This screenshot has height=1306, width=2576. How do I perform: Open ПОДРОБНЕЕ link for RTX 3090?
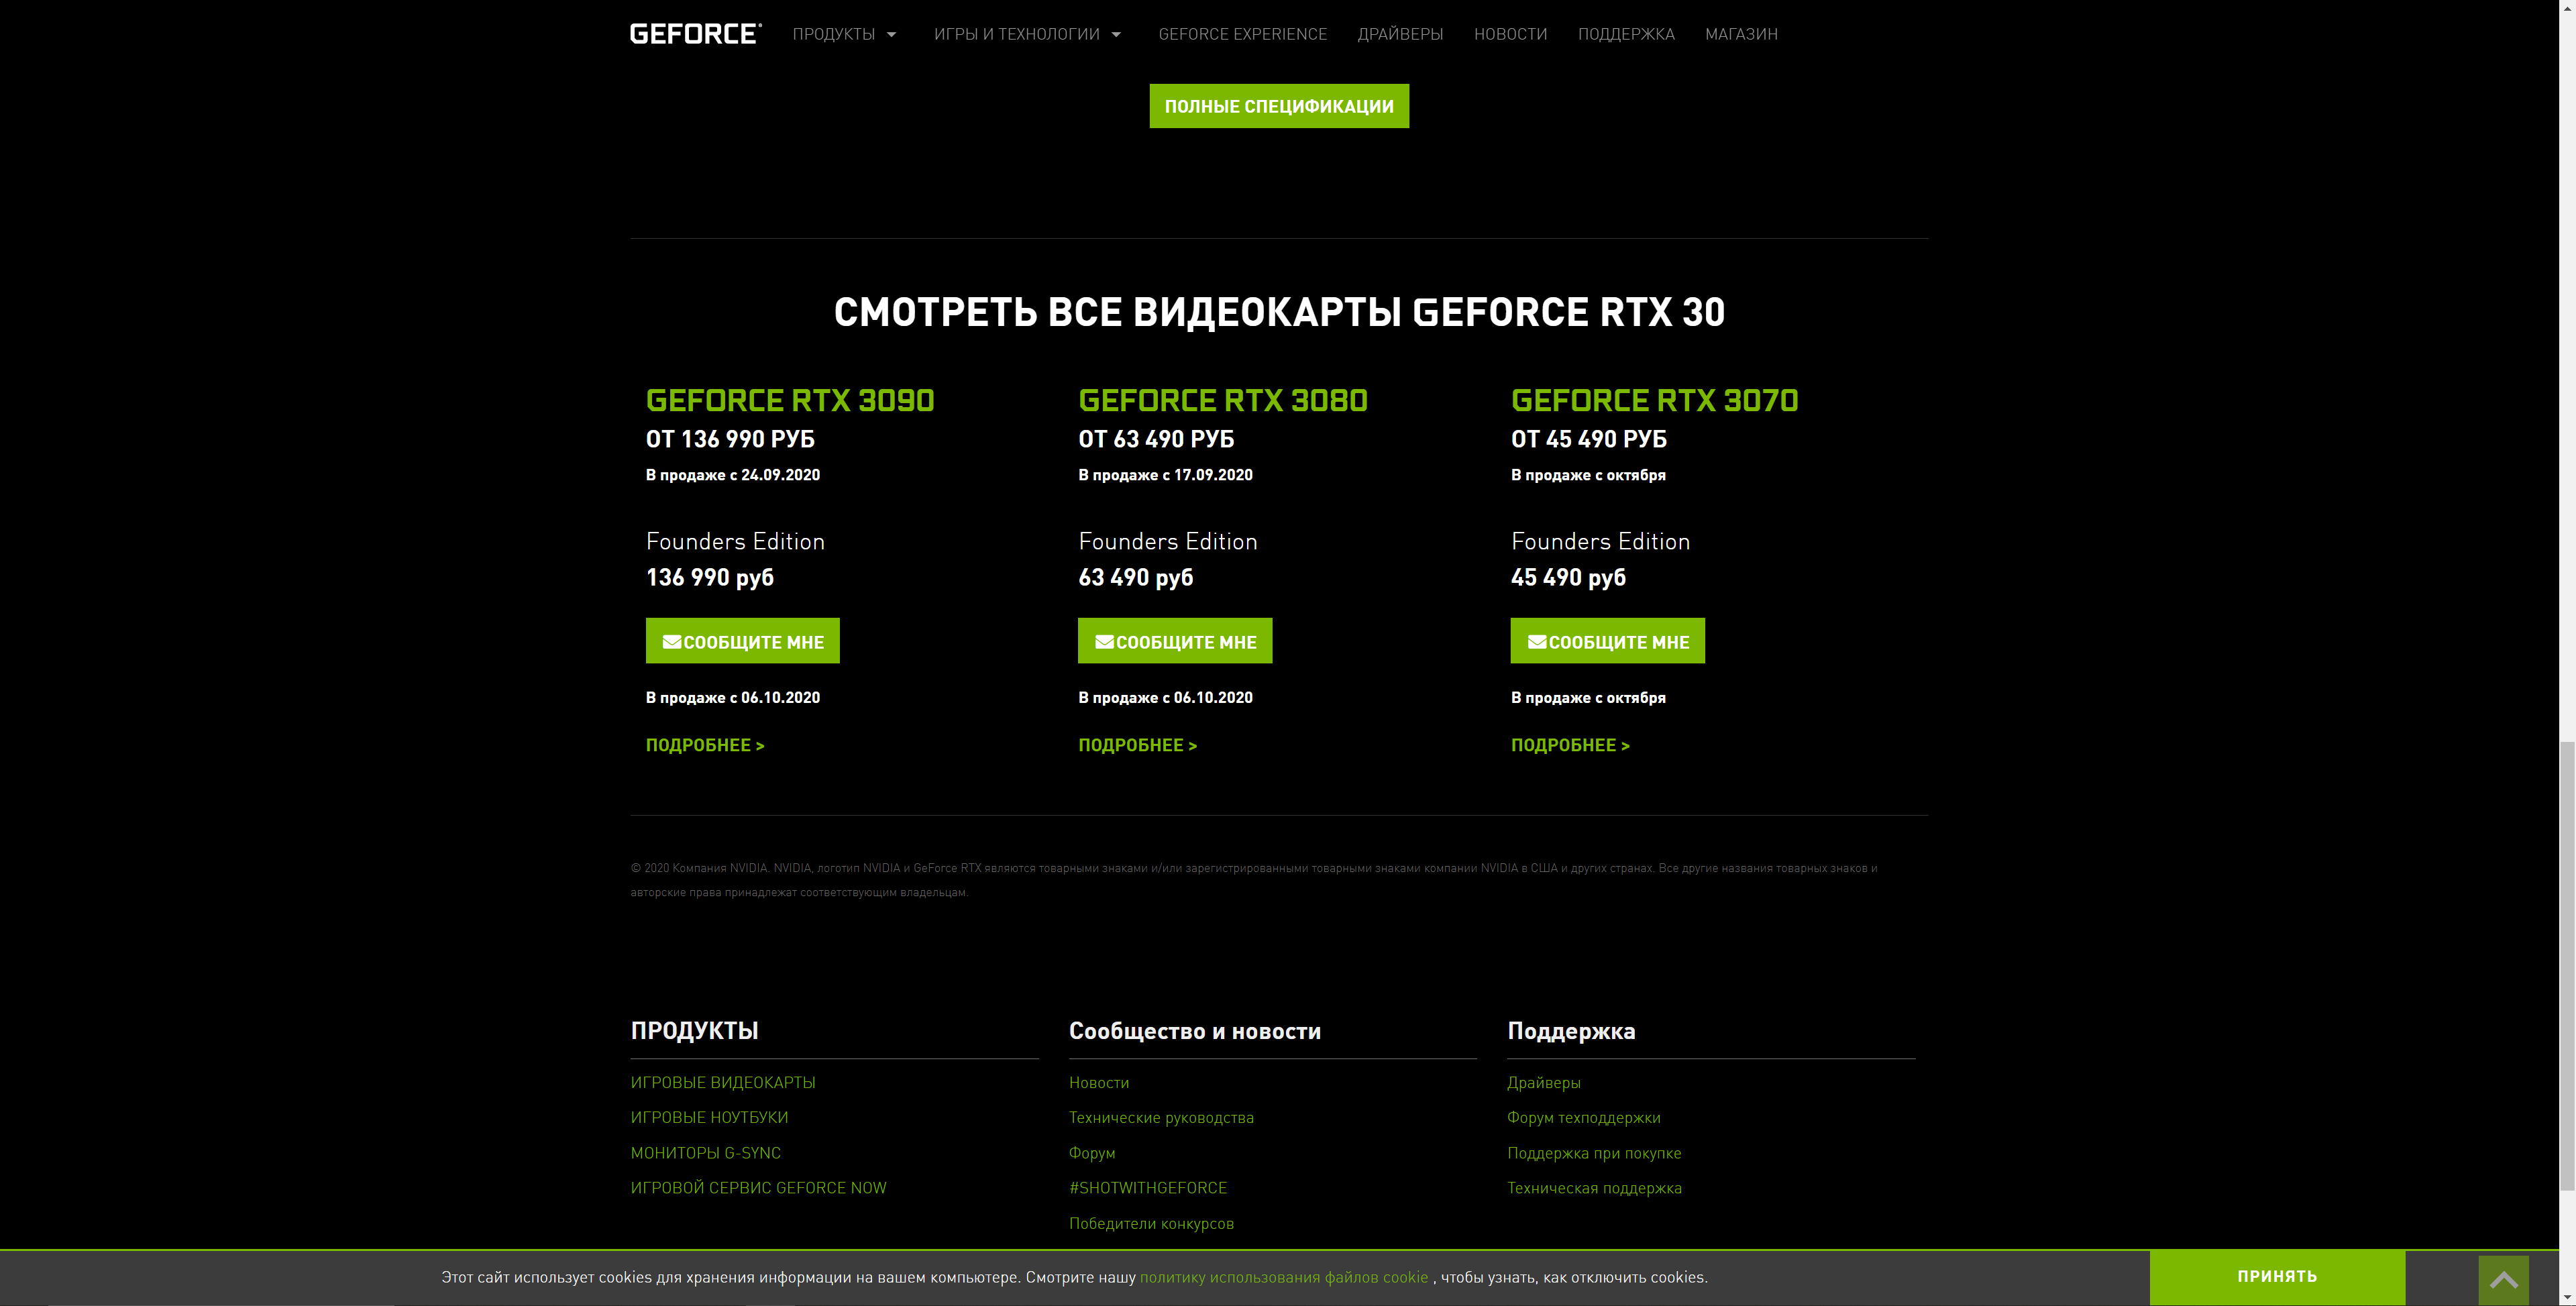[705, 745]
